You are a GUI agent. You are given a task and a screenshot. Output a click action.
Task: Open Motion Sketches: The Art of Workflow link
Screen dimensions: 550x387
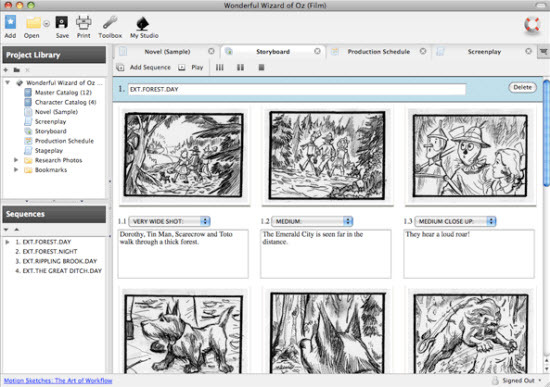(58, 380)
